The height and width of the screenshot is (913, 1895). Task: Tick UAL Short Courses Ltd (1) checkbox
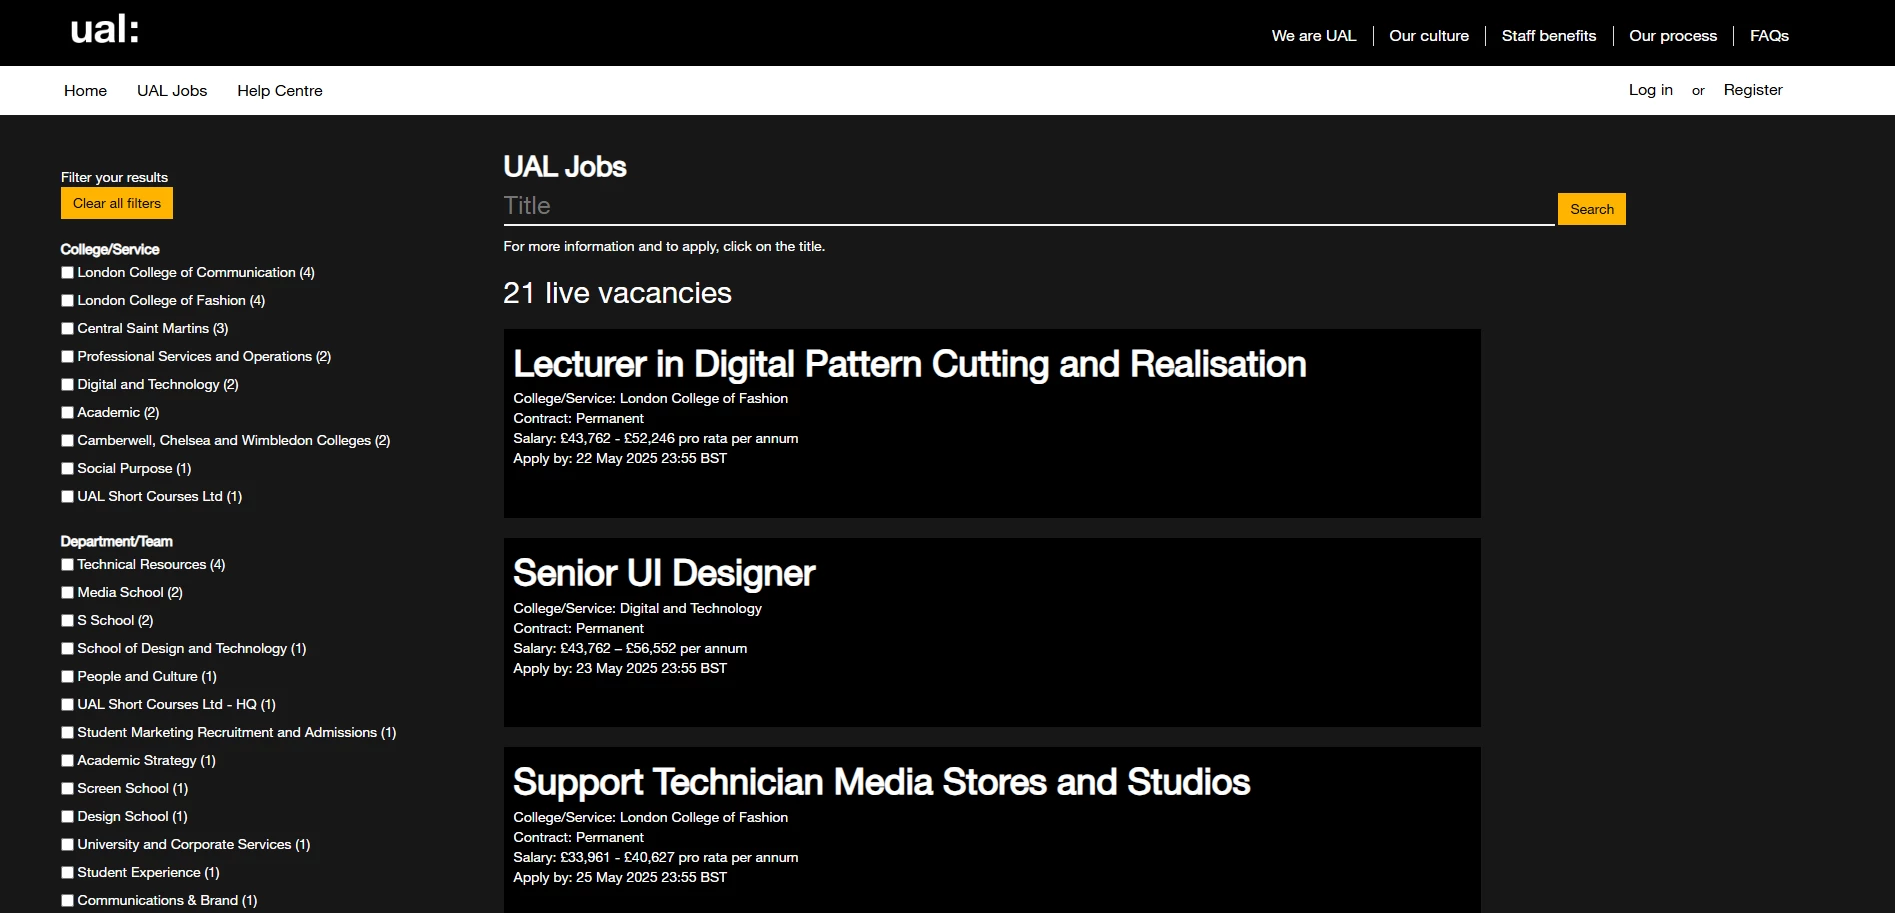pyautogui.click(x=67, y=496)
